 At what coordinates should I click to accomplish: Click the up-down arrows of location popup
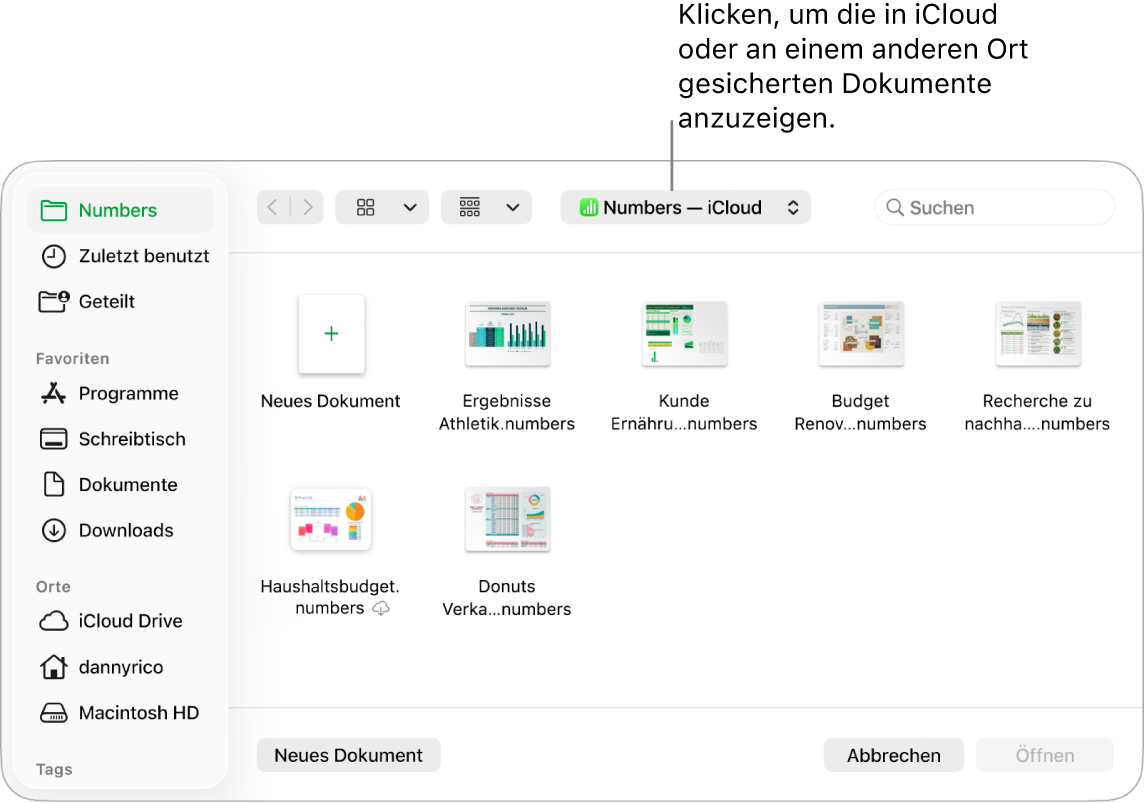[793, 208]
